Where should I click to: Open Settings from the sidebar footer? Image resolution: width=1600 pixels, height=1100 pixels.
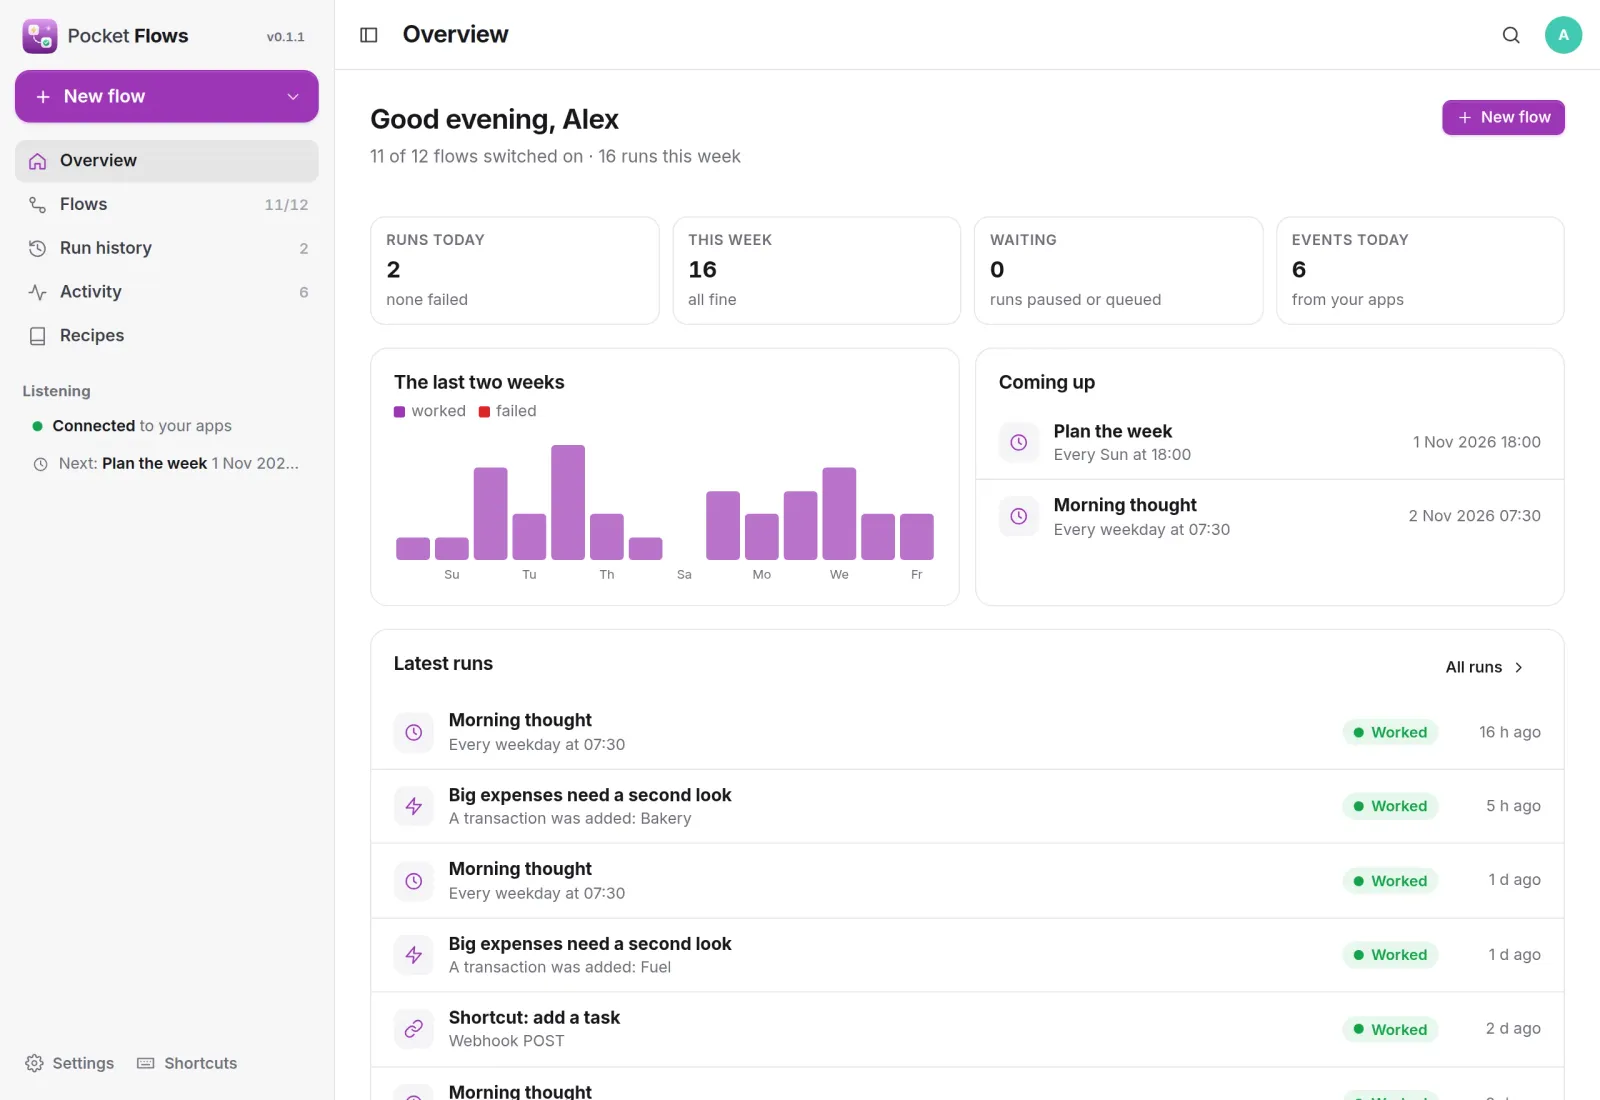click(70, 1063)
